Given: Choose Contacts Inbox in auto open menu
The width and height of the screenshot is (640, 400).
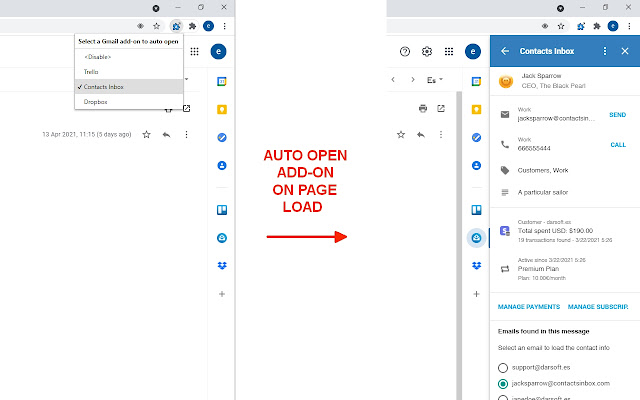Looking at the screenshot, I should coord(129,87).
